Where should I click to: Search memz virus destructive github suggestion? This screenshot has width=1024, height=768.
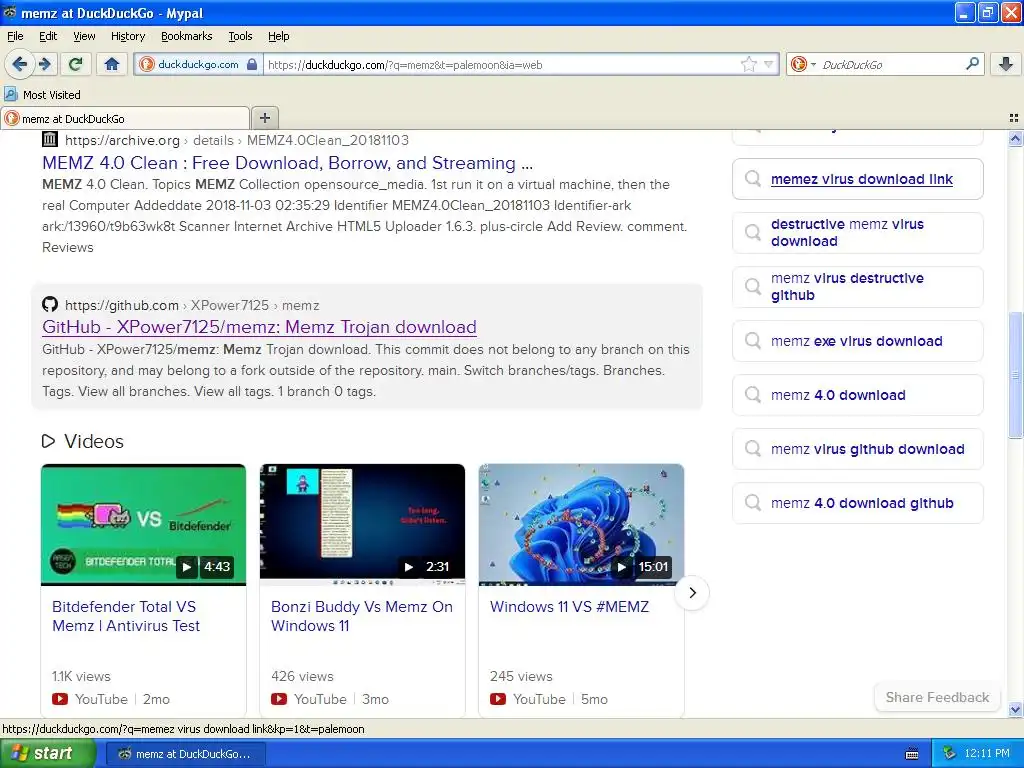click(857, 287)
